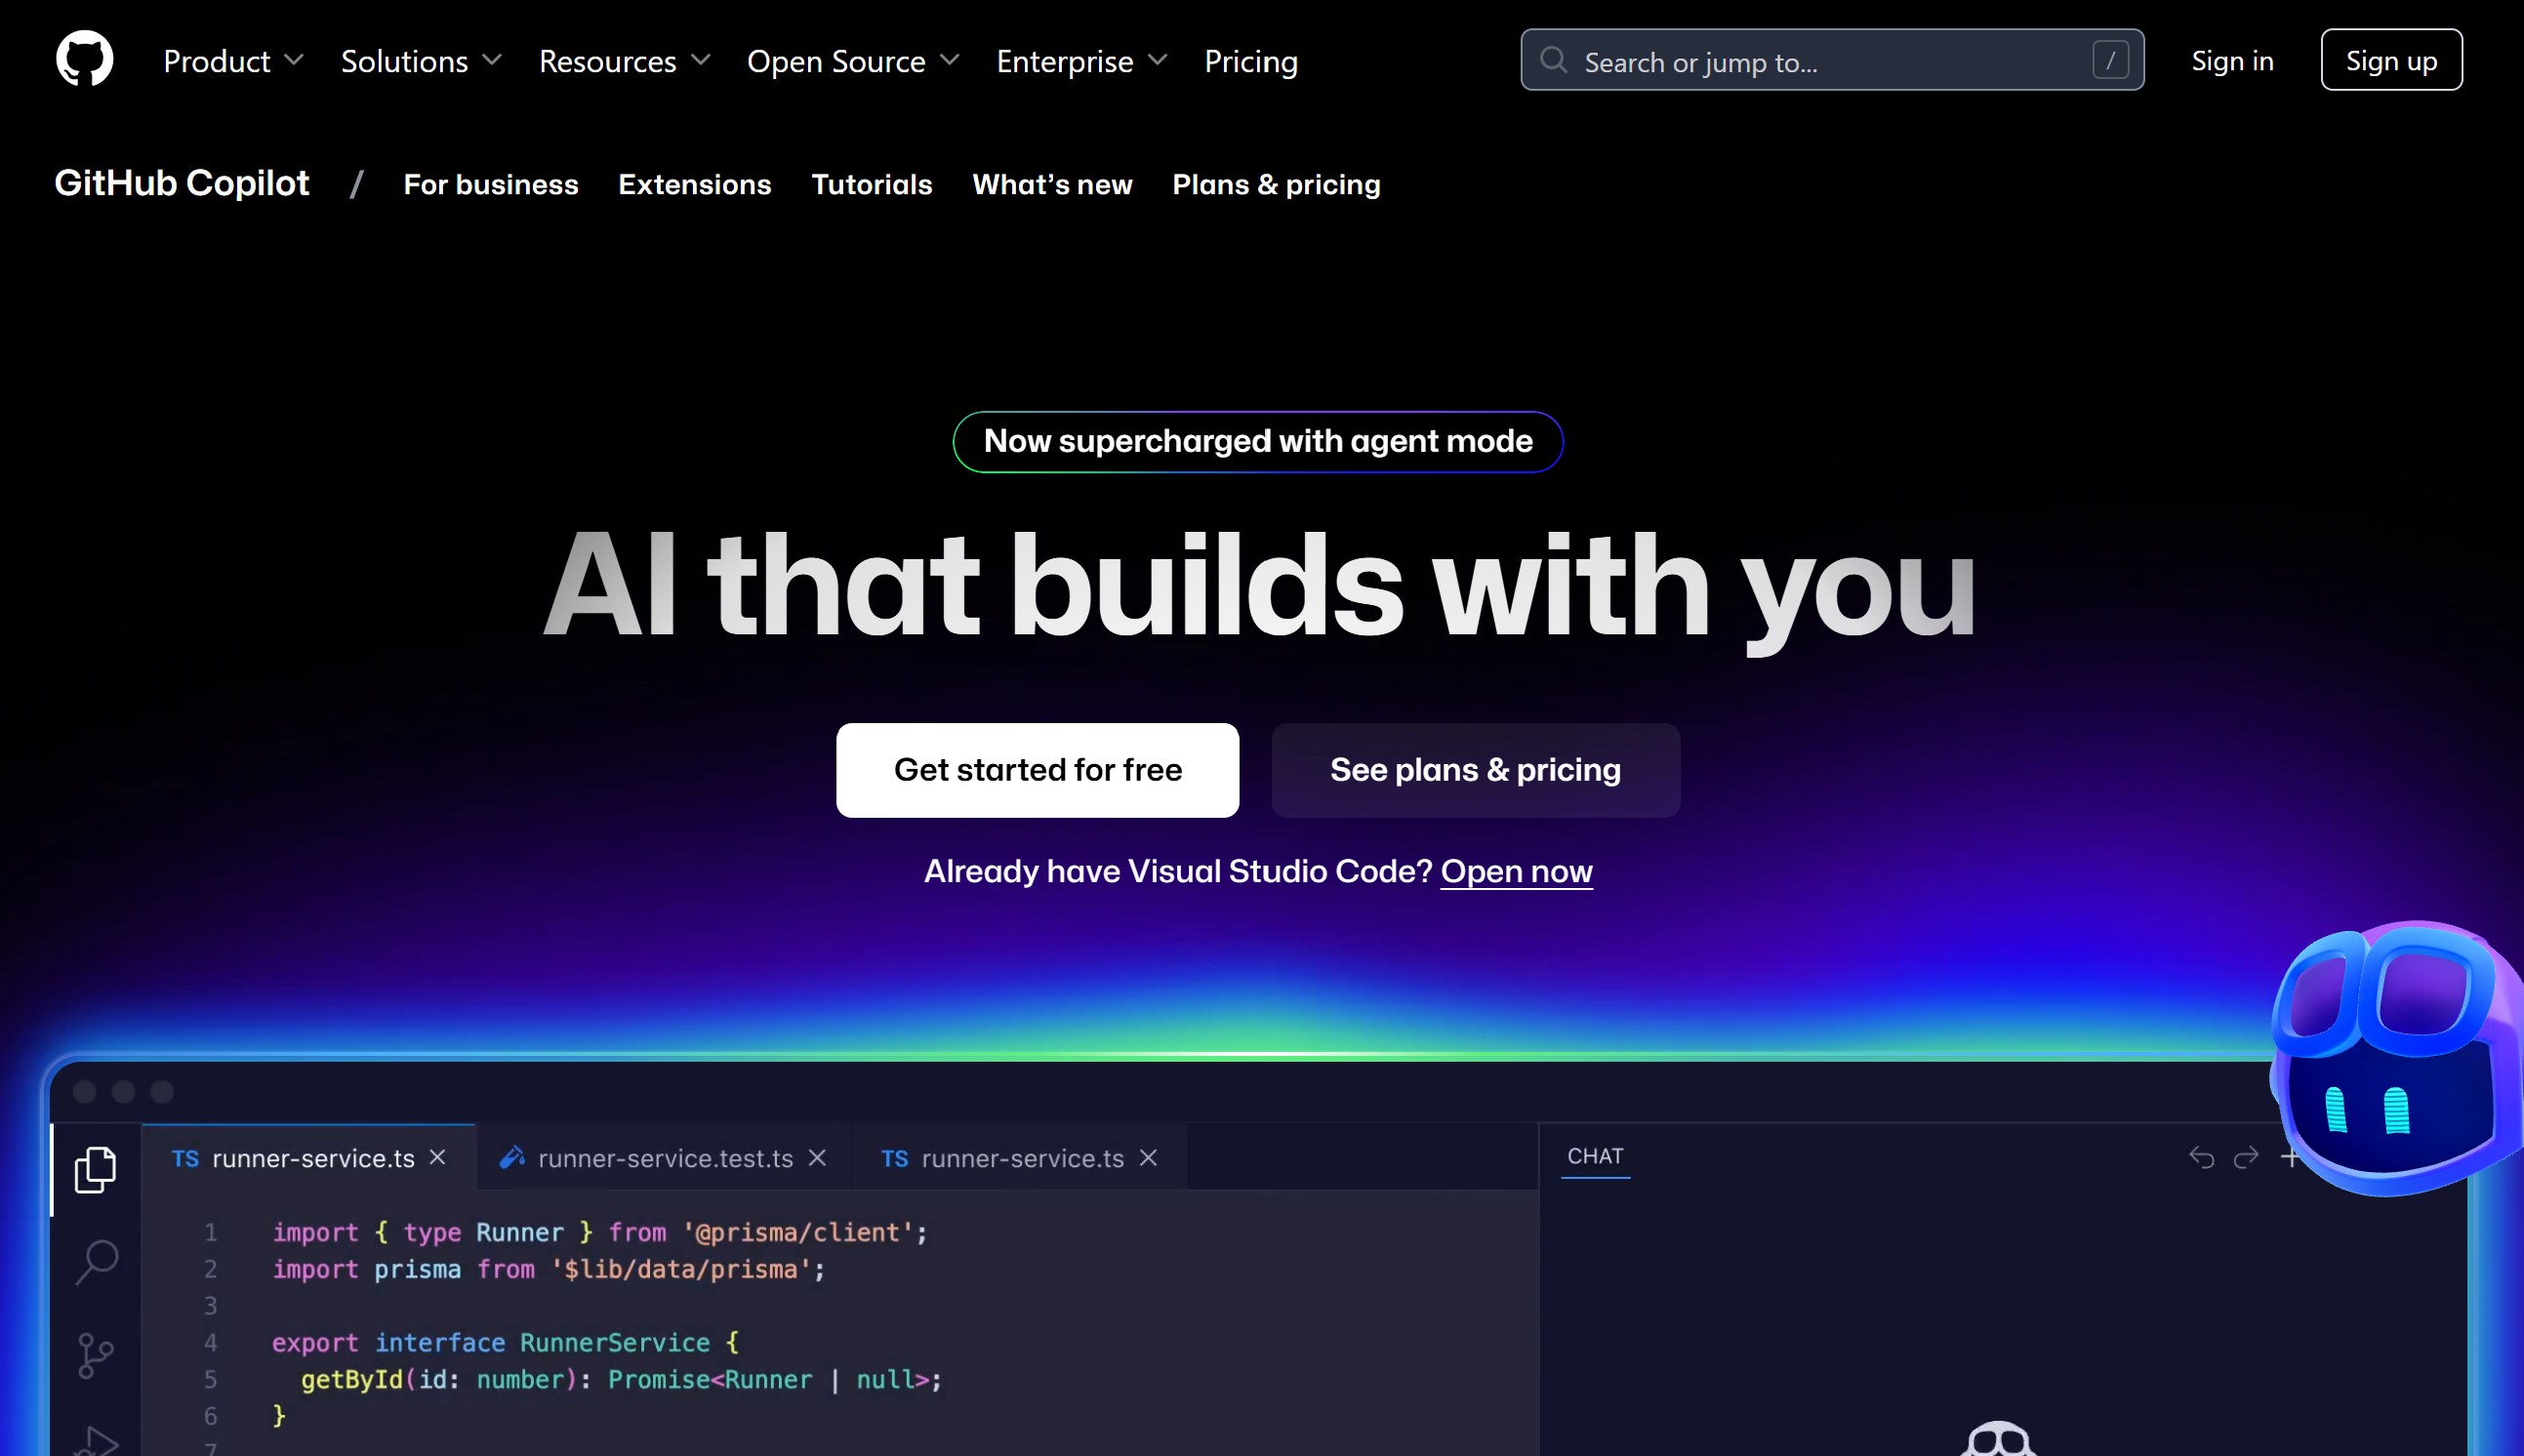Image resolution: width=2524 pixels, height=1456 pixels.
Task: Click the Copilot mascot head
Action: coord(2396,1058)
